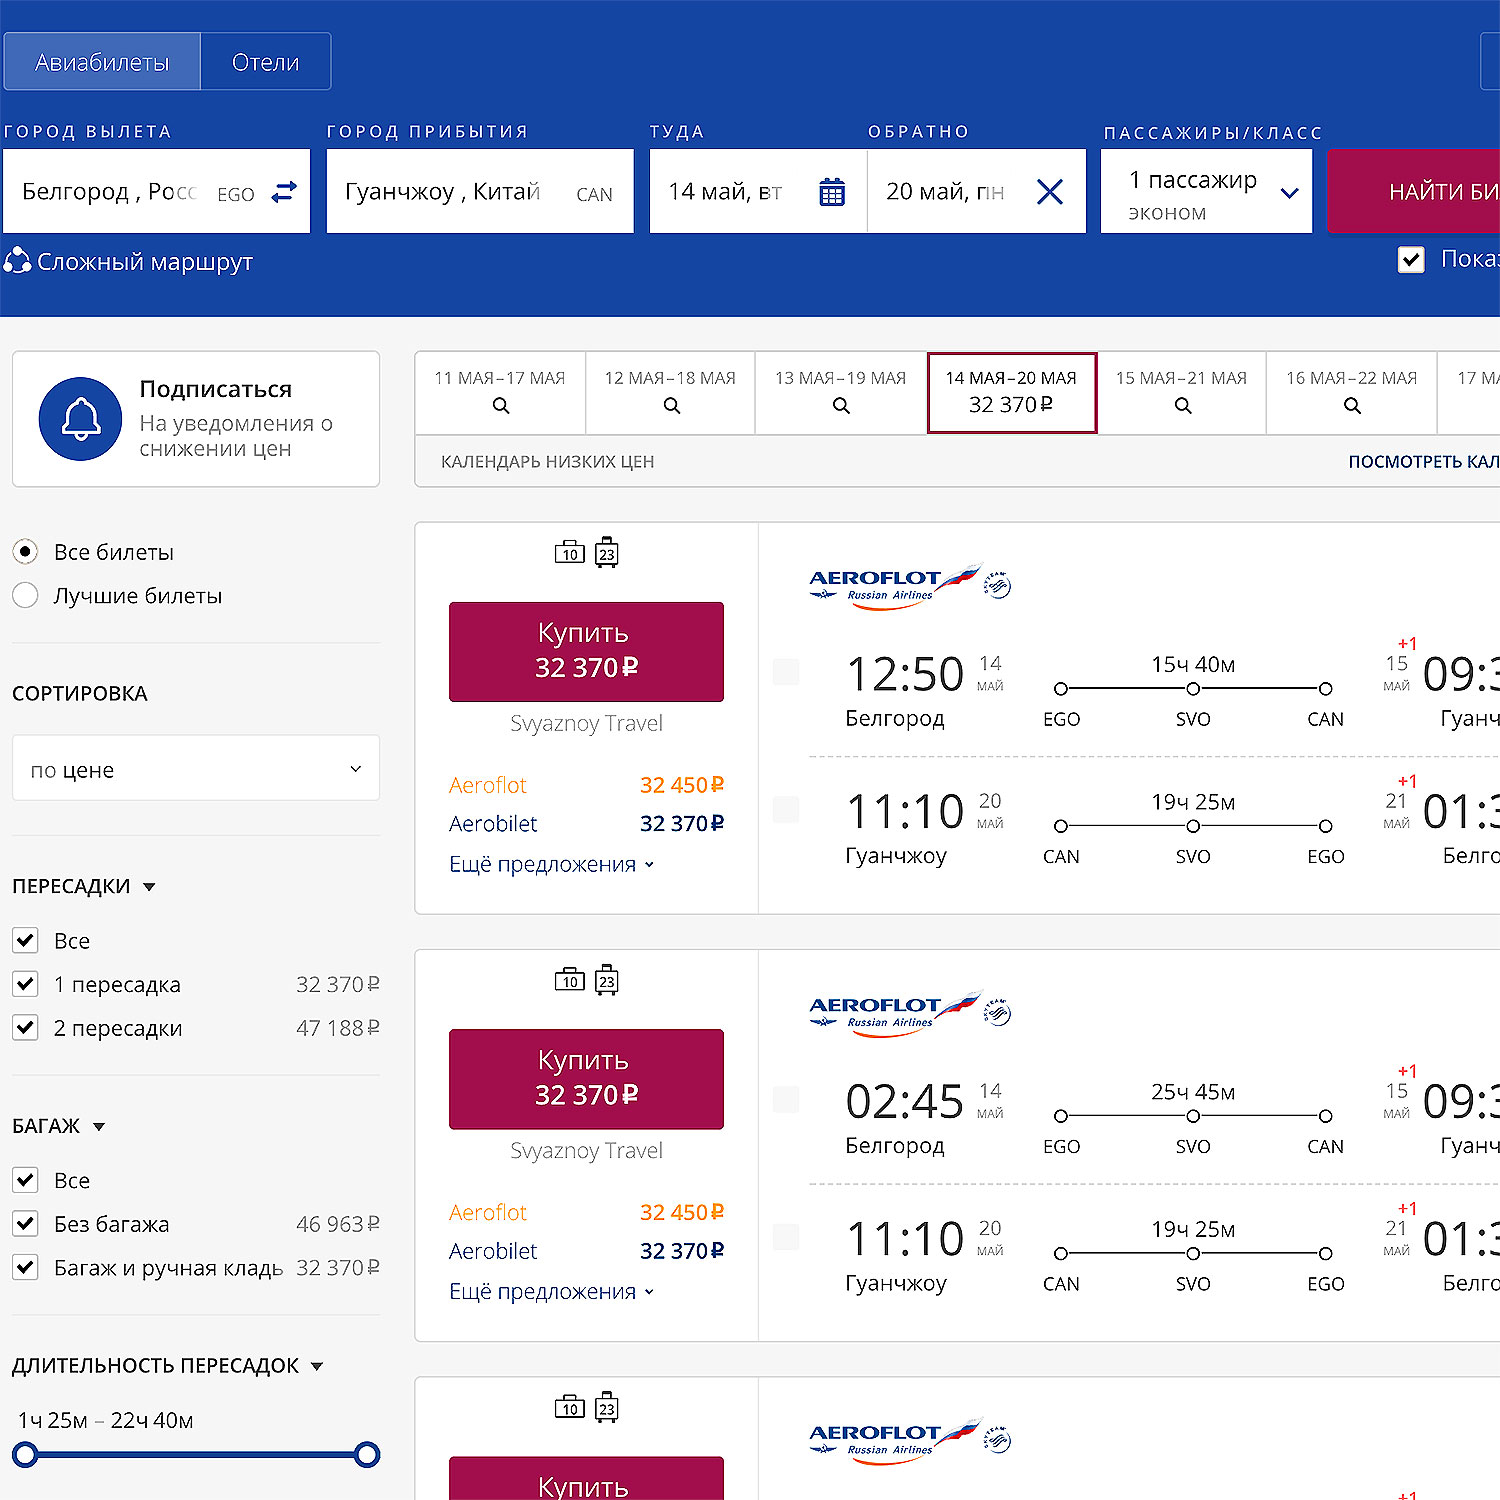
Task: Switch to Авиабилеты tab
Action: (102, 62)
